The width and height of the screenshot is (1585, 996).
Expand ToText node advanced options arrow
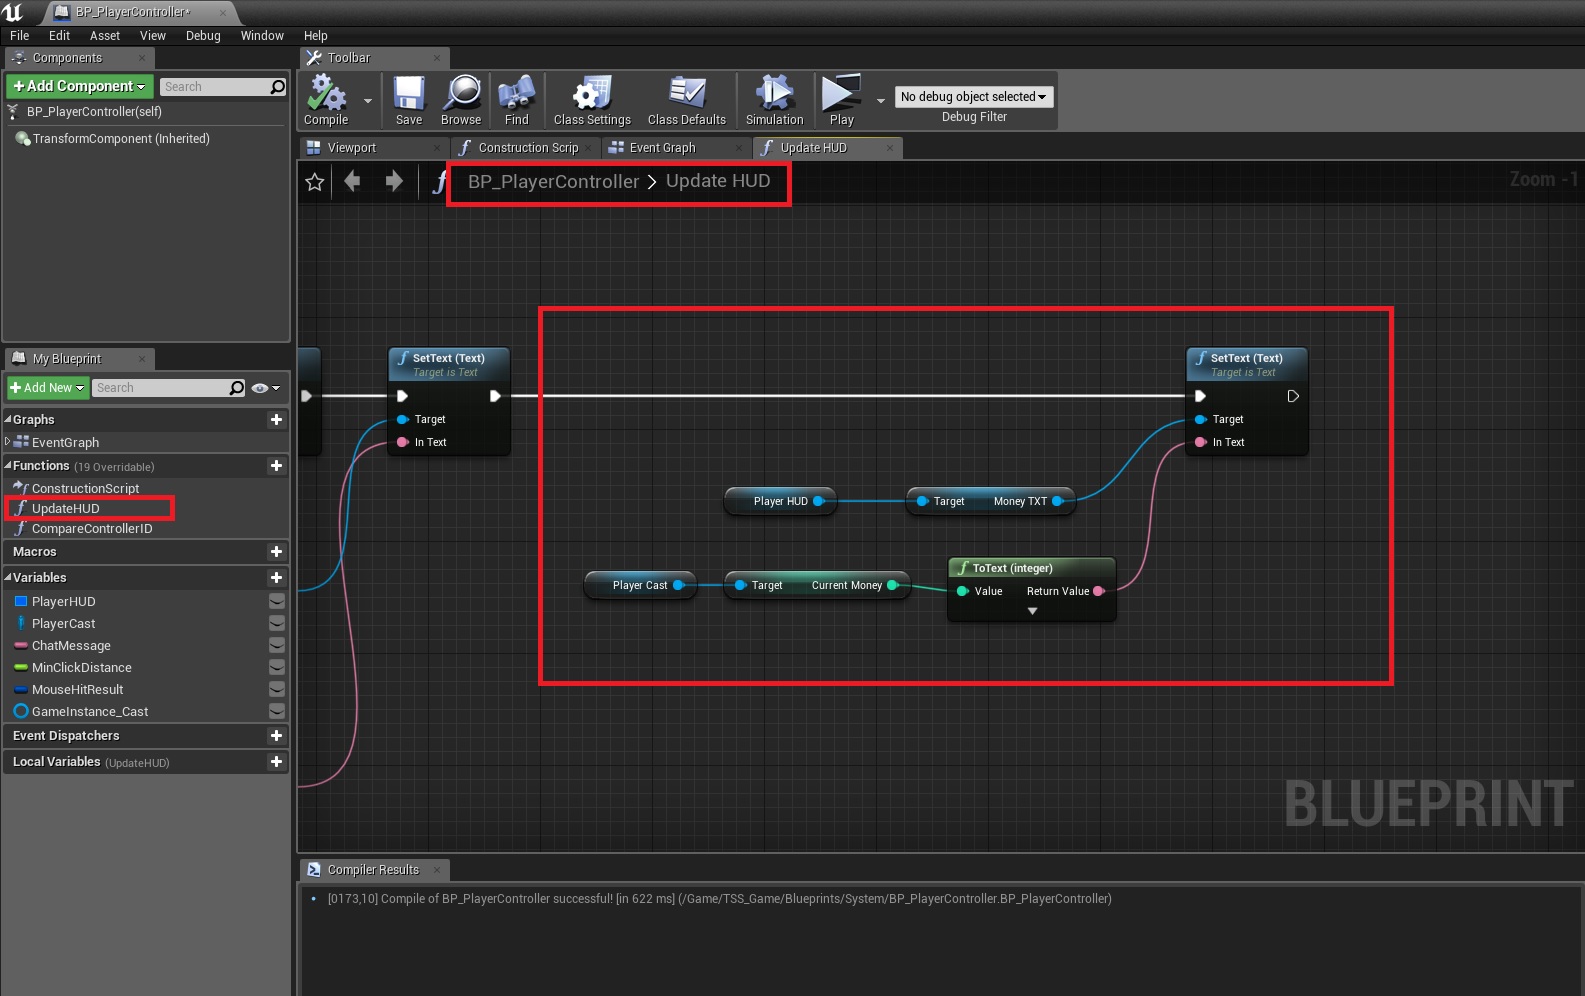[x=1033, y=611]
